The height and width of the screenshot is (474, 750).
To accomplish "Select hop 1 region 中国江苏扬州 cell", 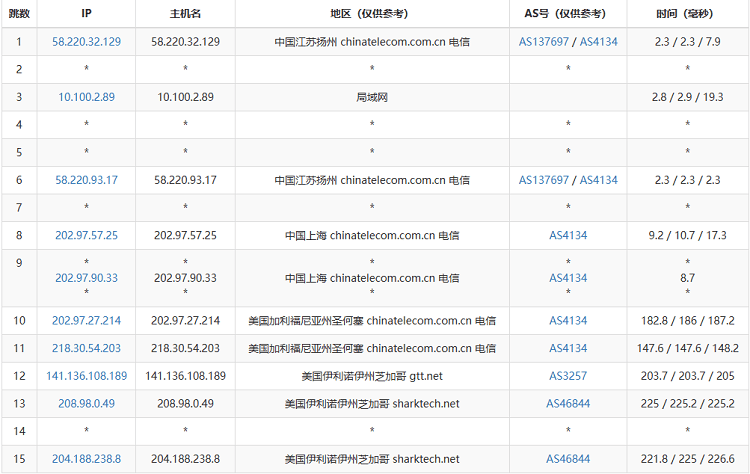I will (372, 42).
